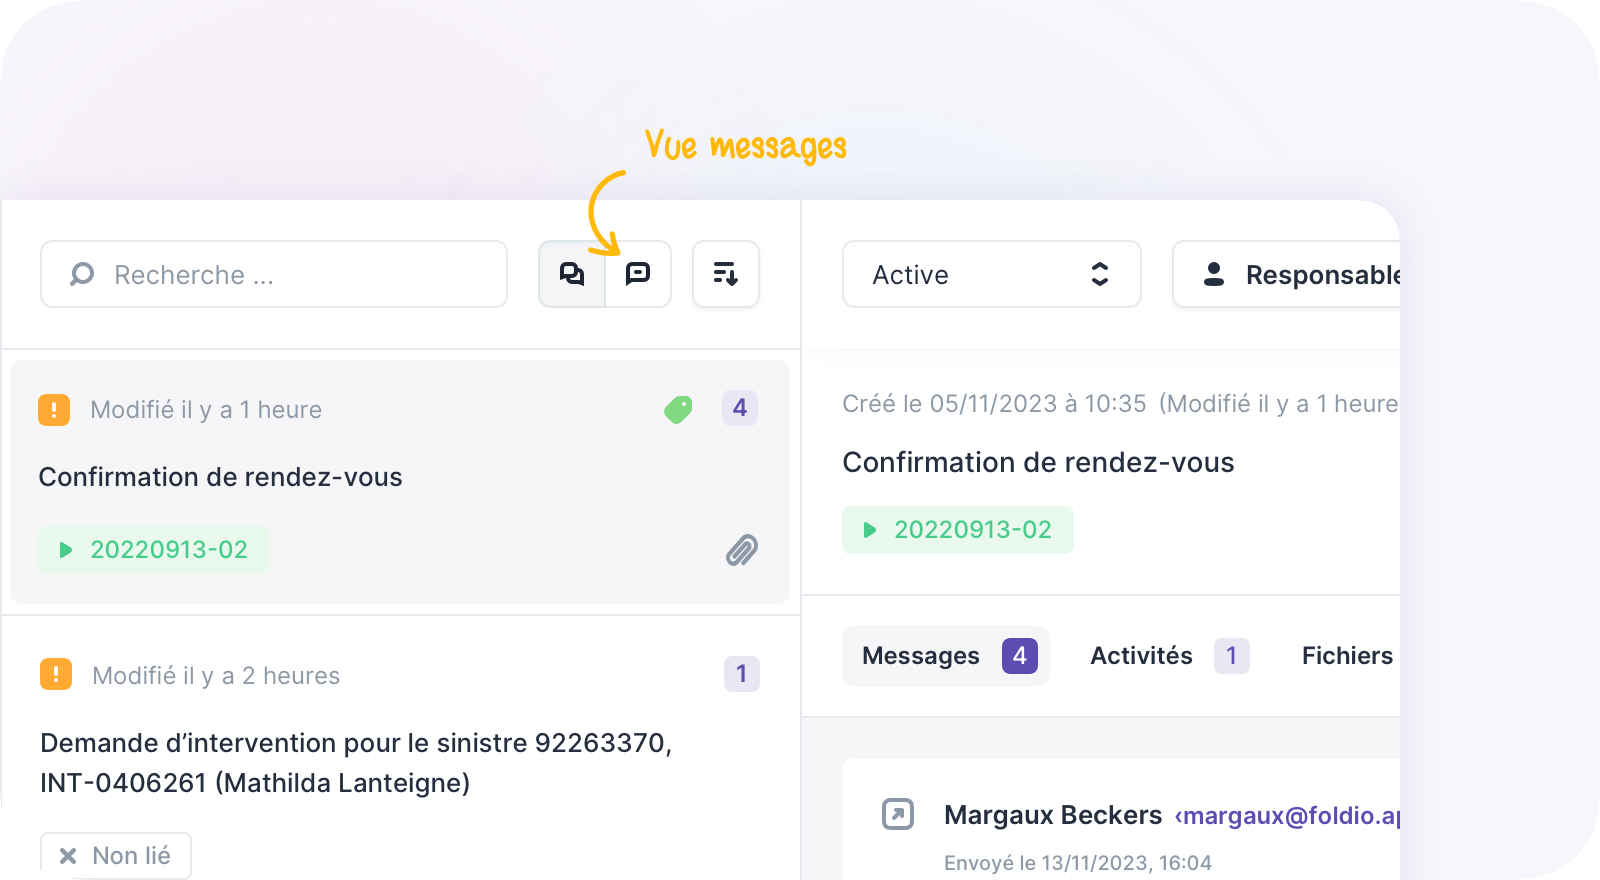This screenshot has height=880, width=1600.
Task: Click orange alert icon on first conversation
Action: (54, 410)
